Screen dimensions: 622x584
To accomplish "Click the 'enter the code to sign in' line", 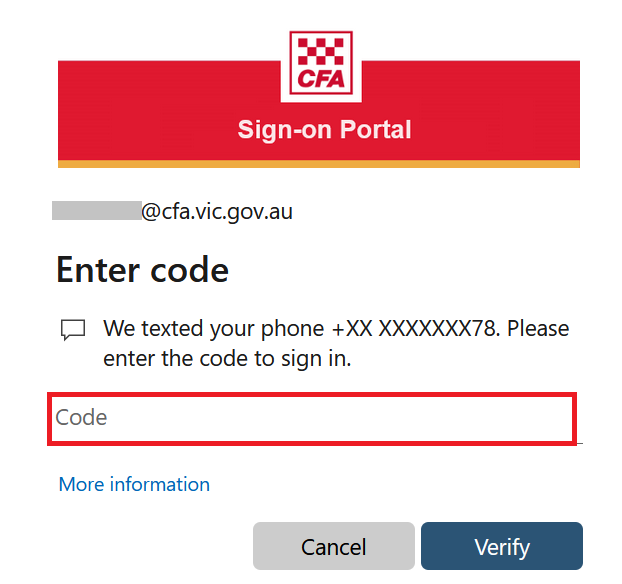I will [x=227, y=359].
